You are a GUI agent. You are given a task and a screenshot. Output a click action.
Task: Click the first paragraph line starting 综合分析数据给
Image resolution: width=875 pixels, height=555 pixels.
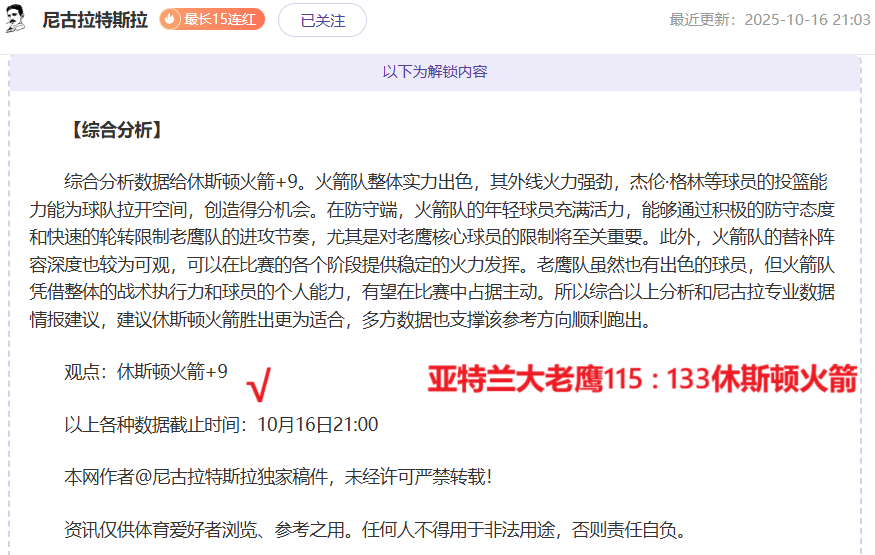click(x=445, y=182)
